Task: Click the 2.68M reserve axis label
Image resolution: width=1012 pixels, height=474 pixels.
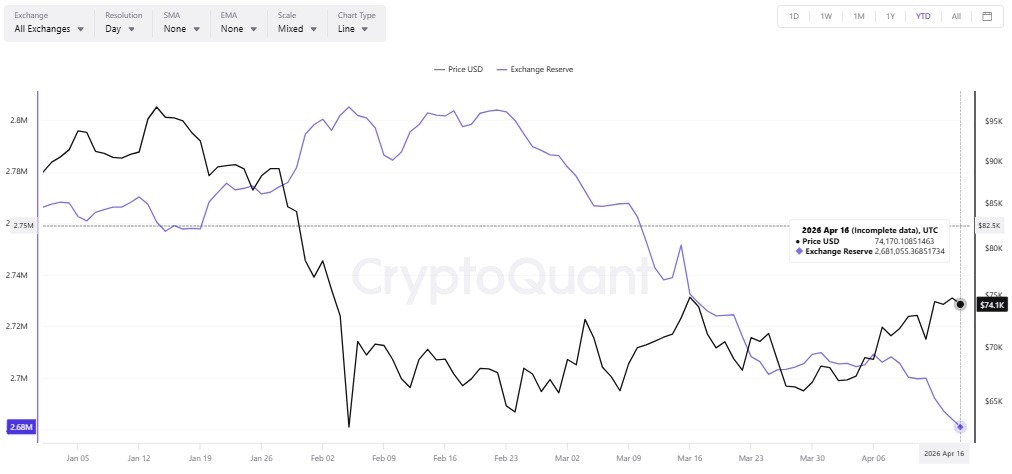Action: tap(21, 427)
